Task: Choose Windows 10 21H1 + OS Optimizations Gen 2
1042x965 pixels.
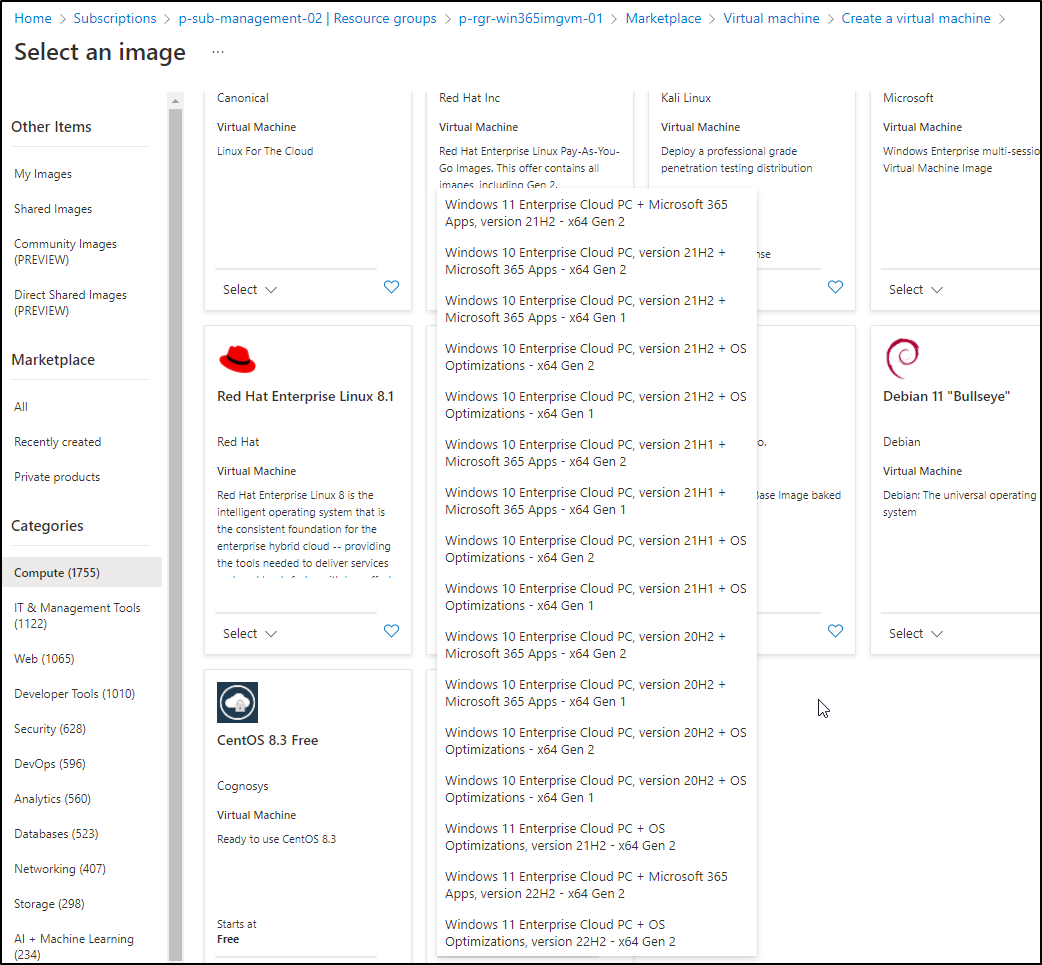Action: pyautogui.click(x=596, y=549)
